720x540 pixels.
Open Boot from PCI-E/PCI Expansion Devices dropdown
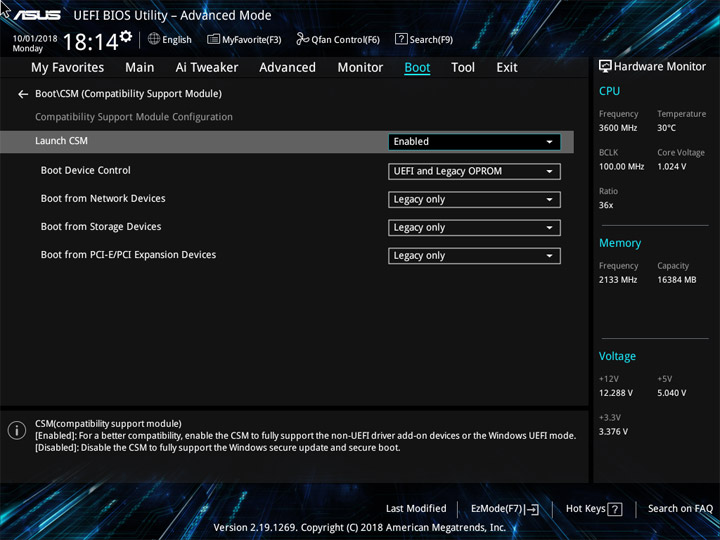tap(474, 256)
